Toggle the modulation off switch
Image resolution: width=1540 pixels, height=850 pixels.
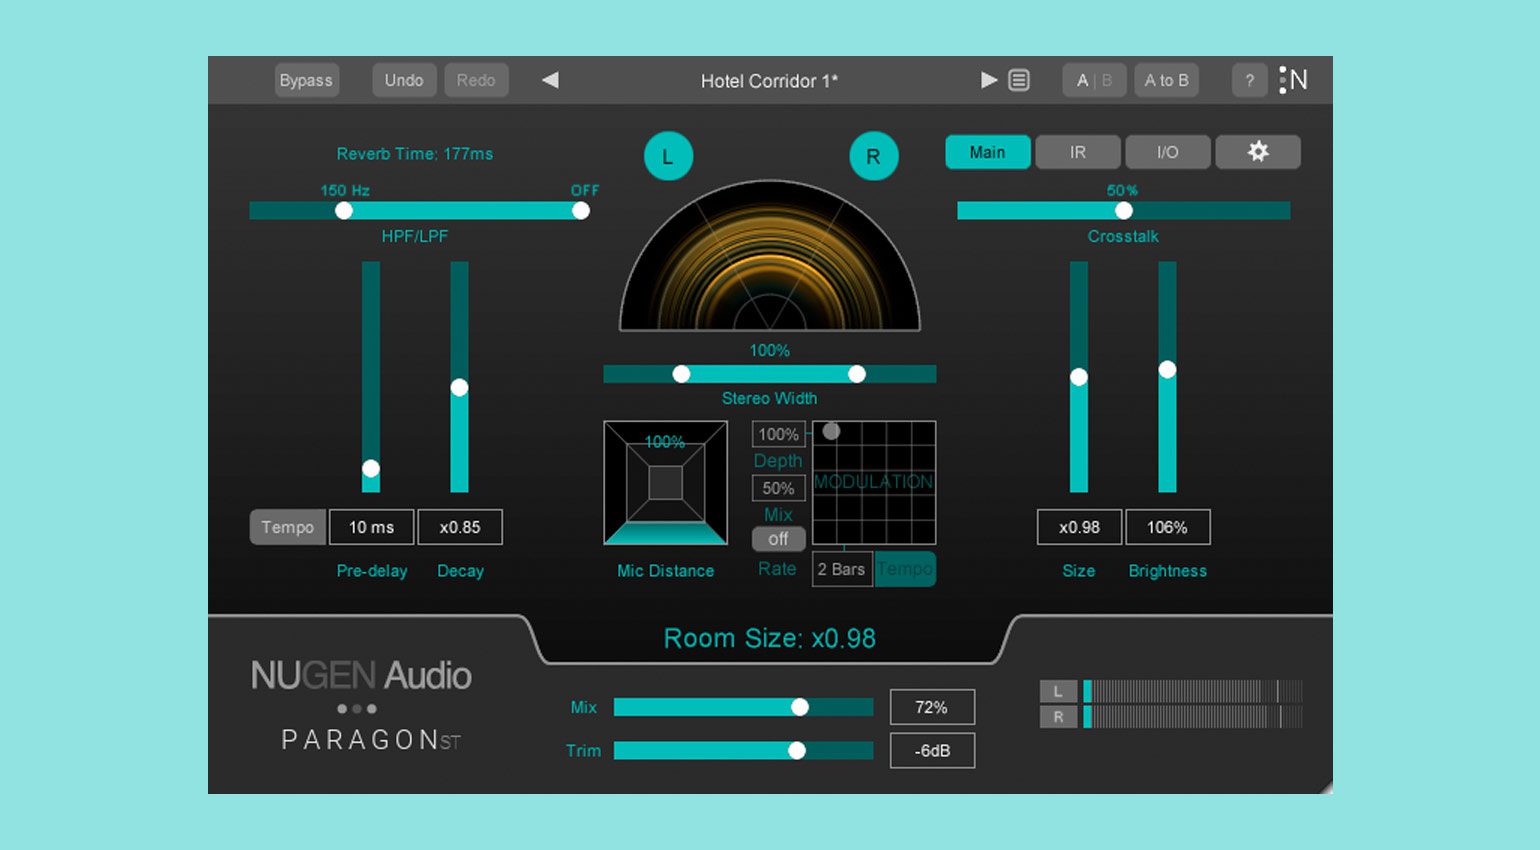click(778, 539)
